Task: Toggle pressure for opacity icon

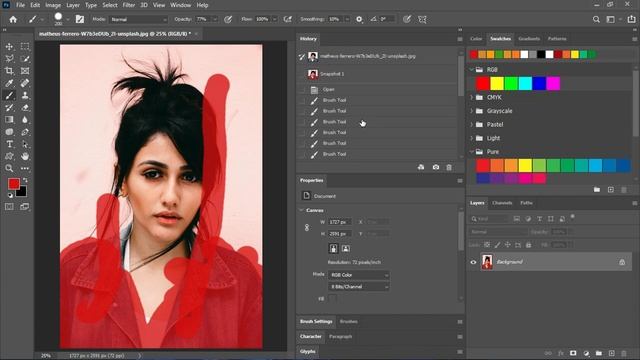Action: click(x=228, y=19)
